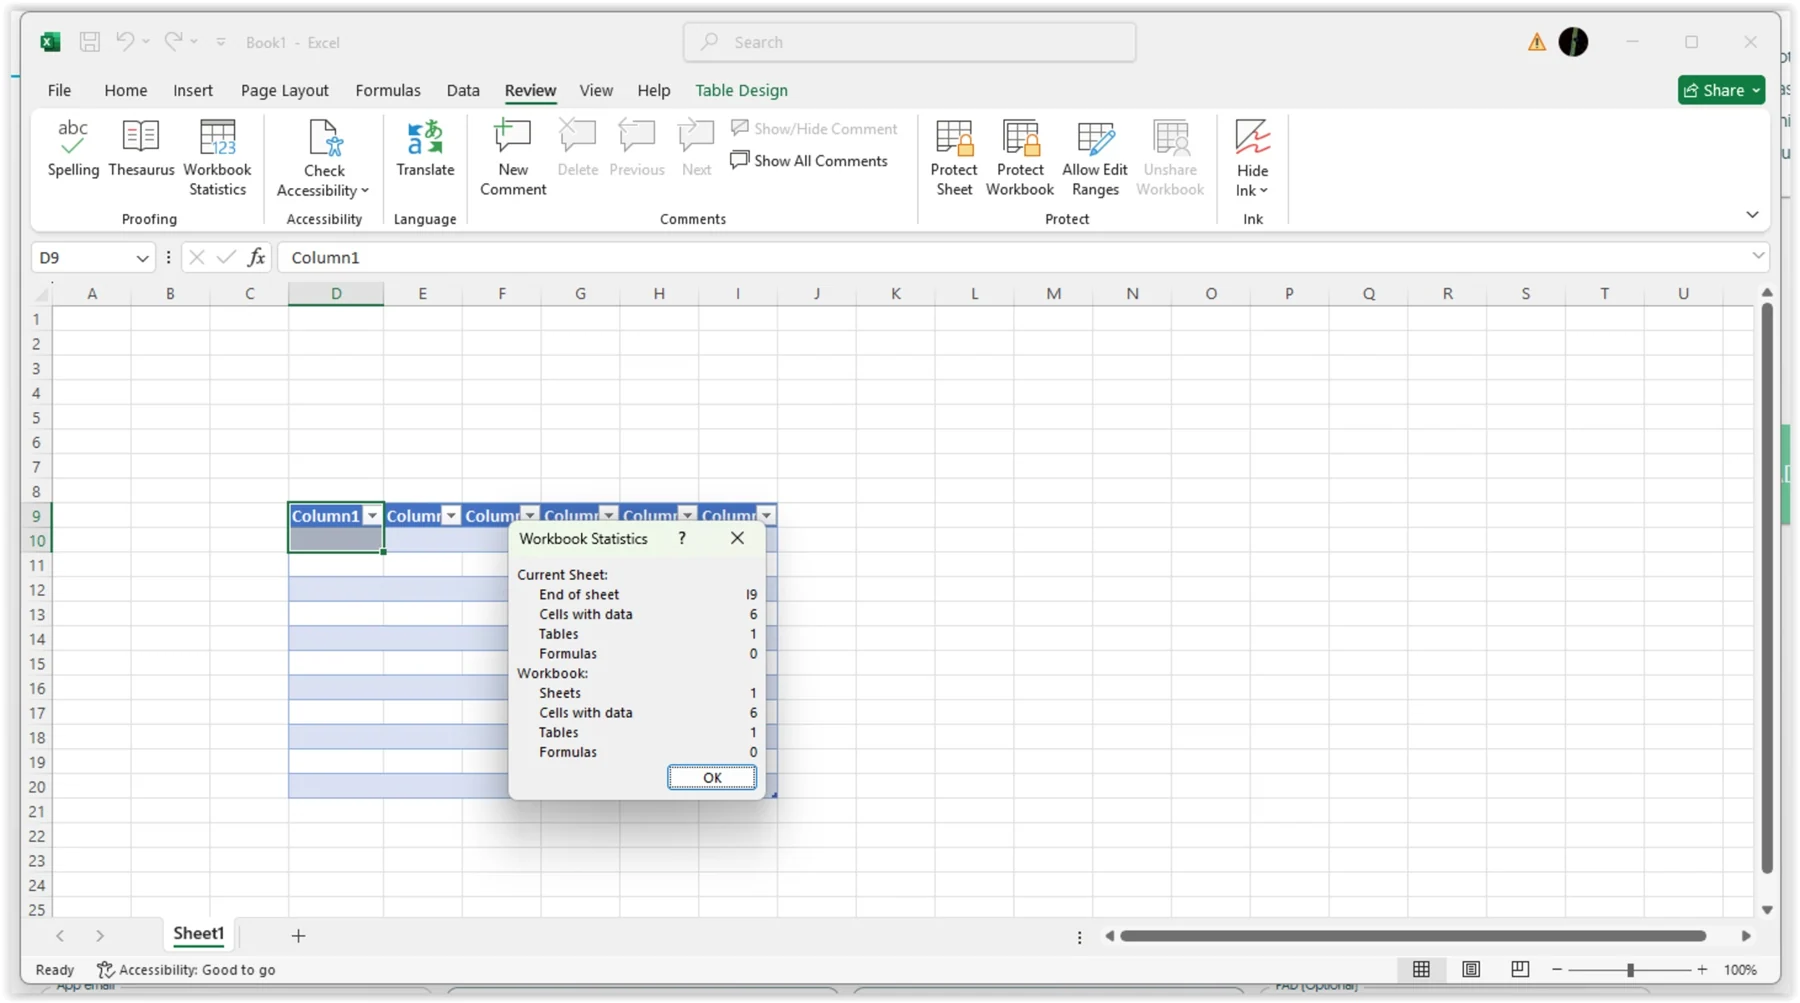This screenshot has height=1003, width=1800.
Task: Run the Spelling check
Action: 73,149
